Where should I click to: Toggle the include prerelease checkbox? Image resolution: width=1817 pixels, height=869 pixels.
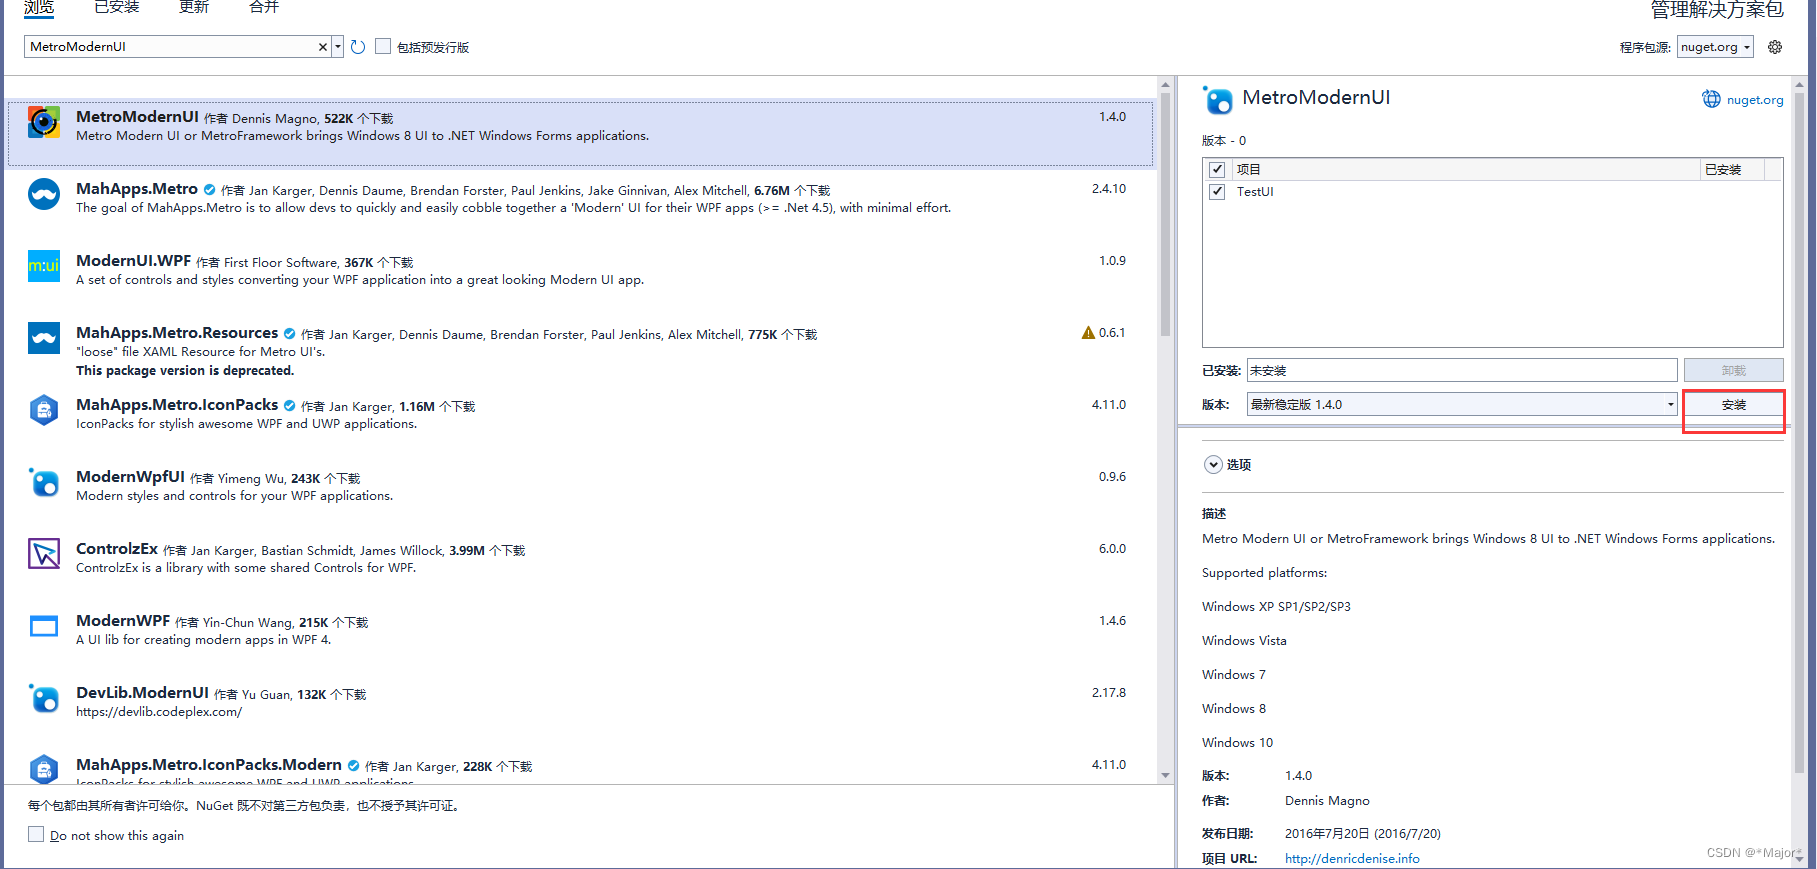coord(383,46)
